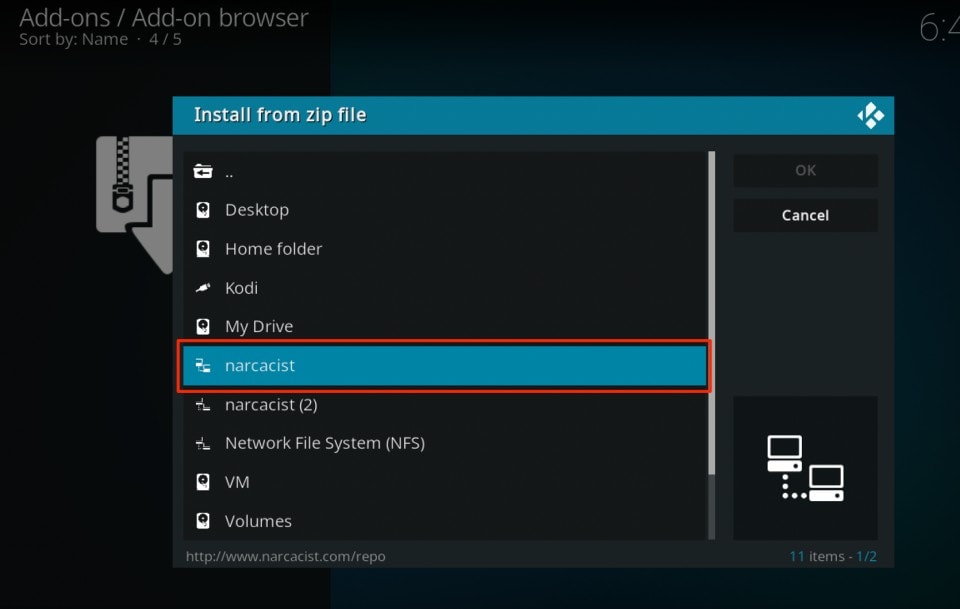
Task: Click the file list vertical scrollbar
Action: tap(711, 345)
